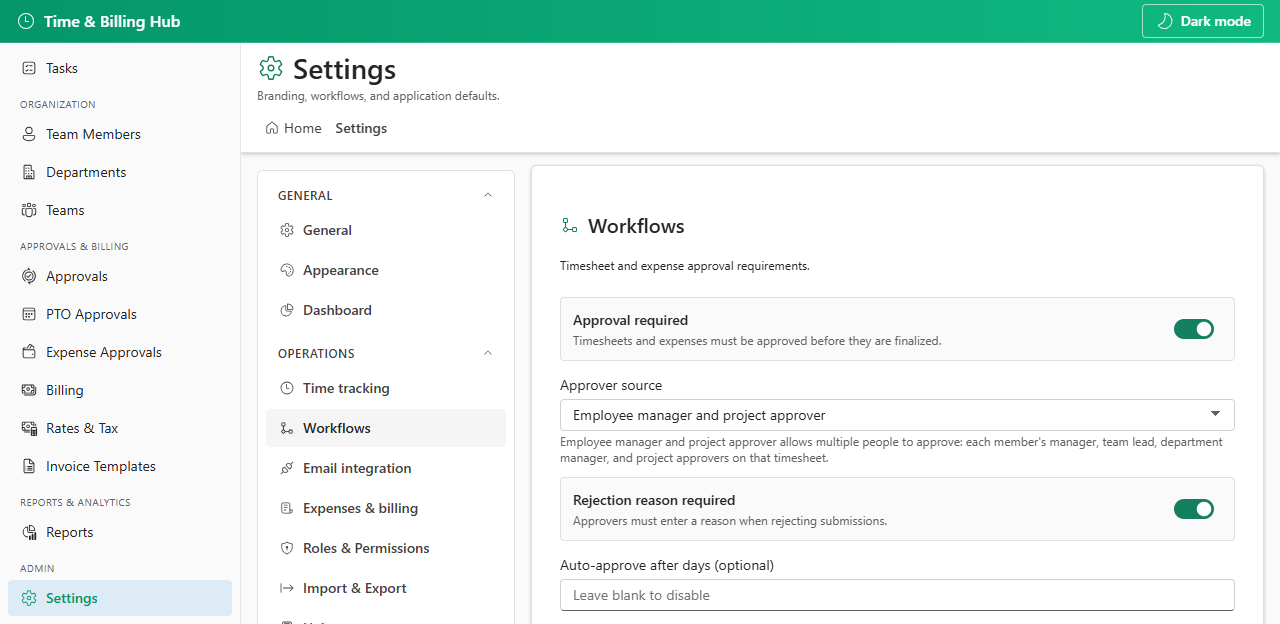Click the PTO Approvals calendar icon

click(29, 314)
